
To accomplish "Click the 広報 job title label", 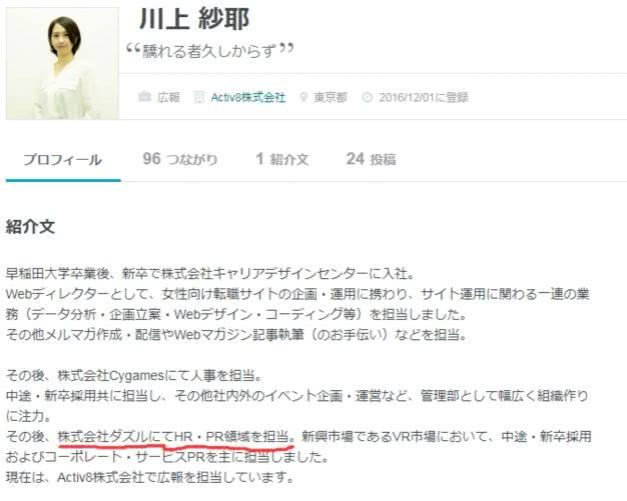I will [x=168, y=97].
